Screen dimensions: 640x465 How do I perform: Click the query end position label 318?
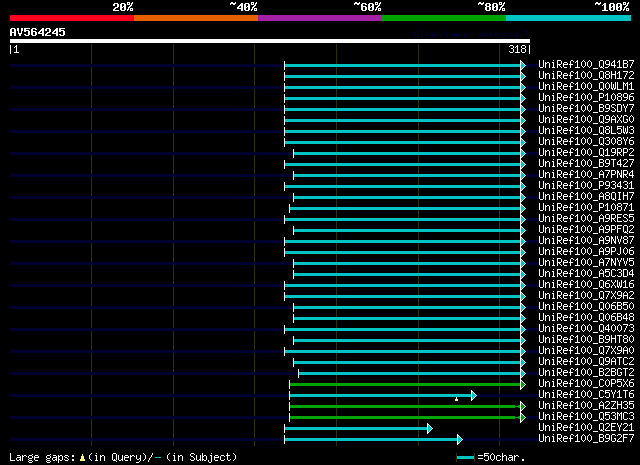(x=518, y=49)
